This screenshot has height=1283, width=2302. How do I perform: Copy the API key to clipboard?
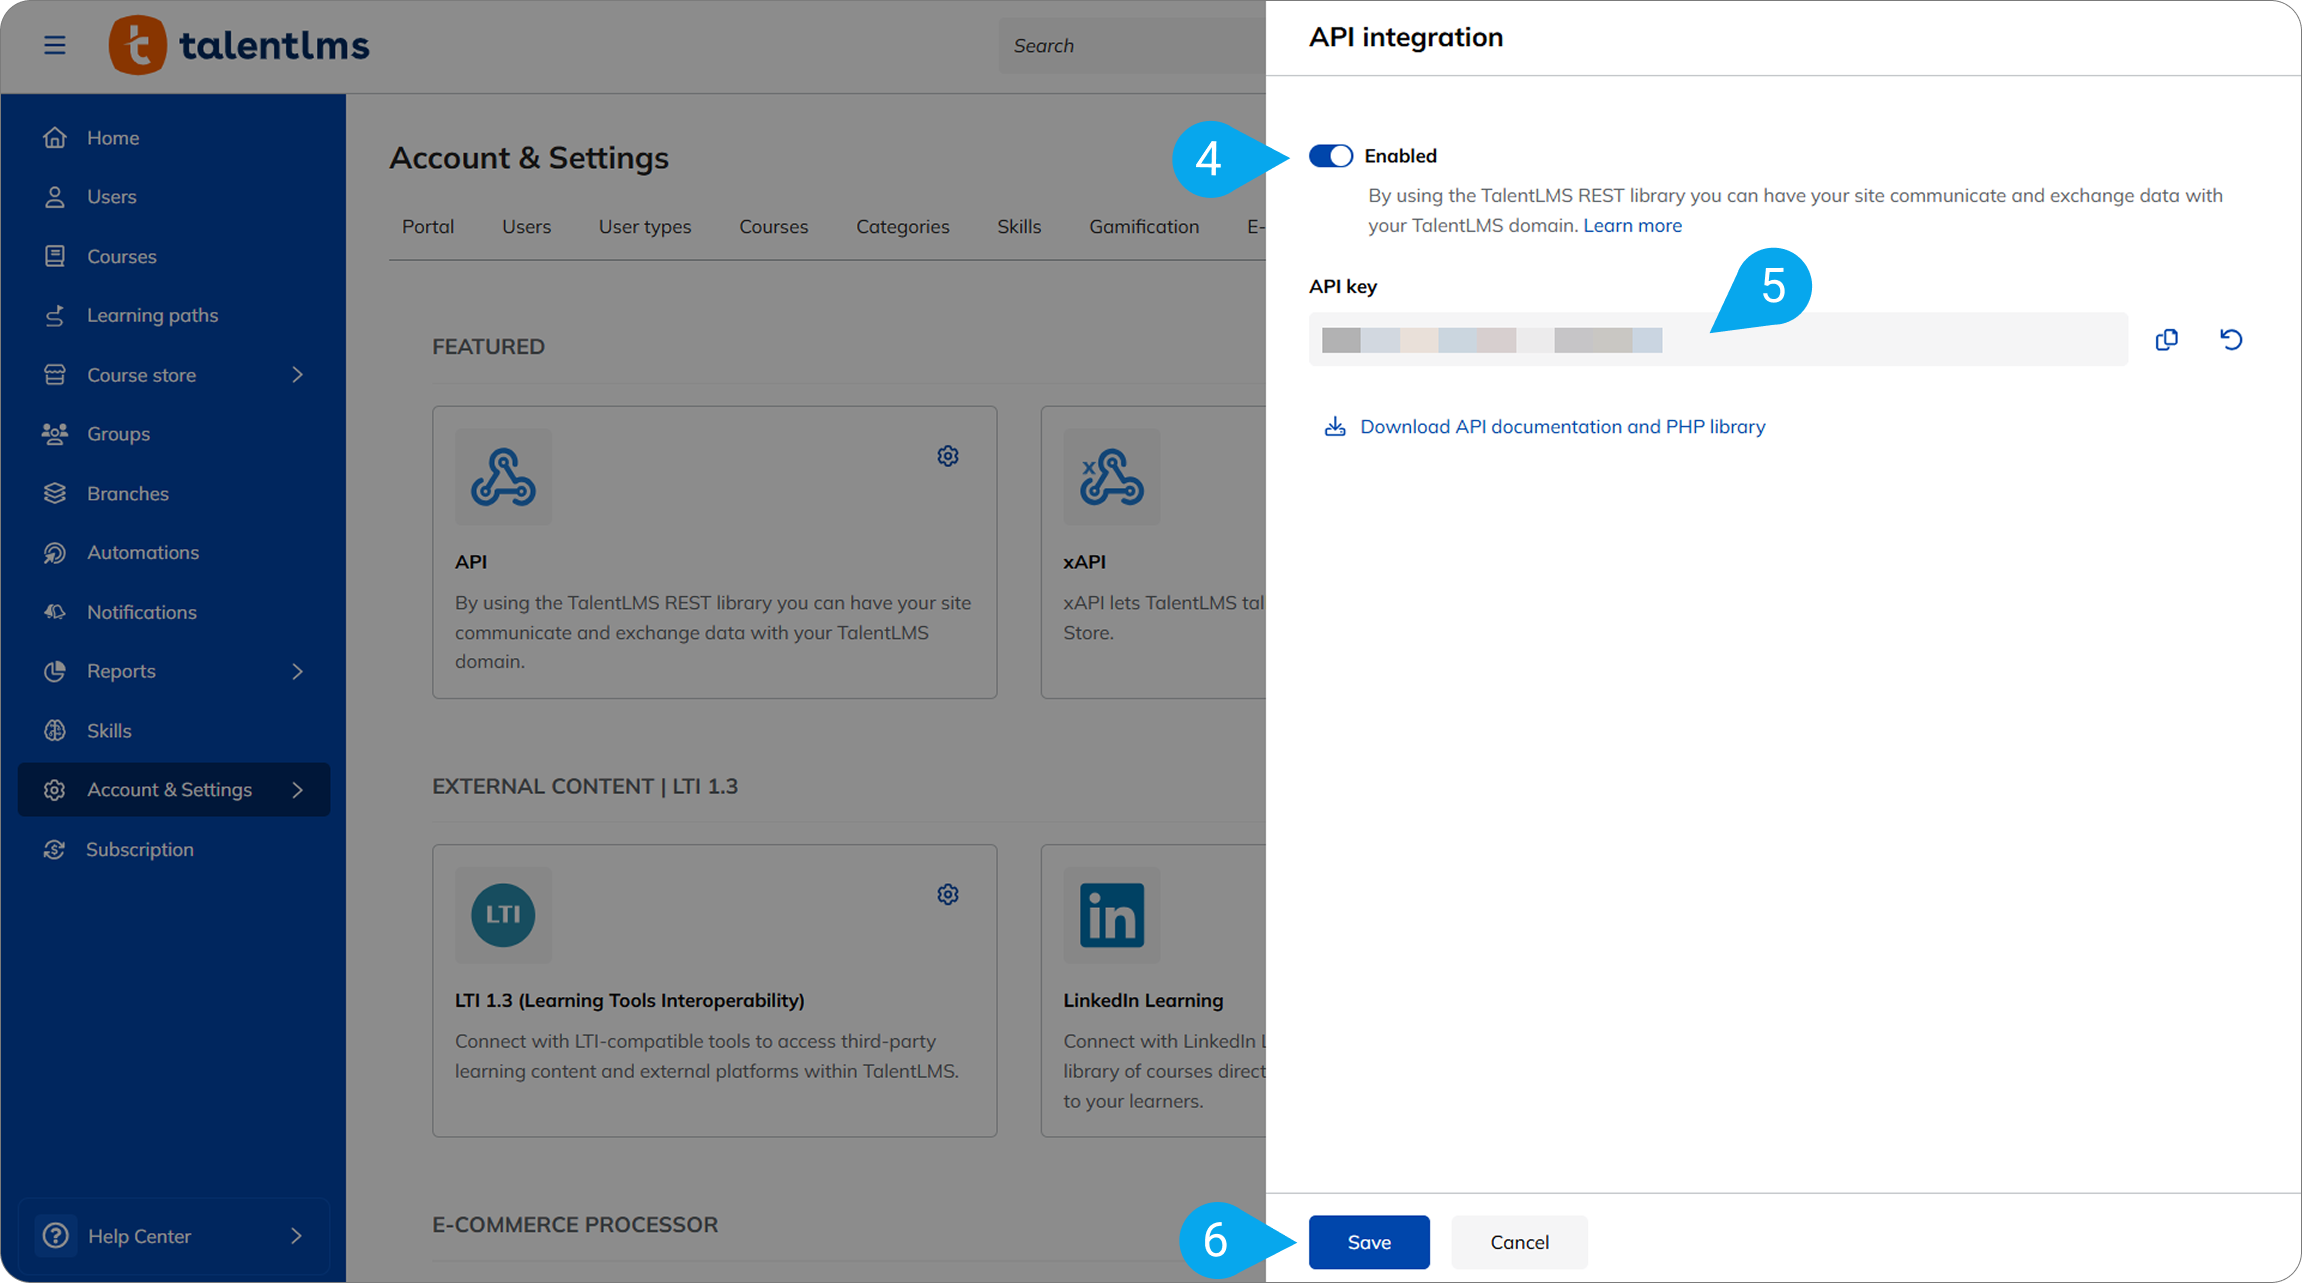pos(2166,340)
